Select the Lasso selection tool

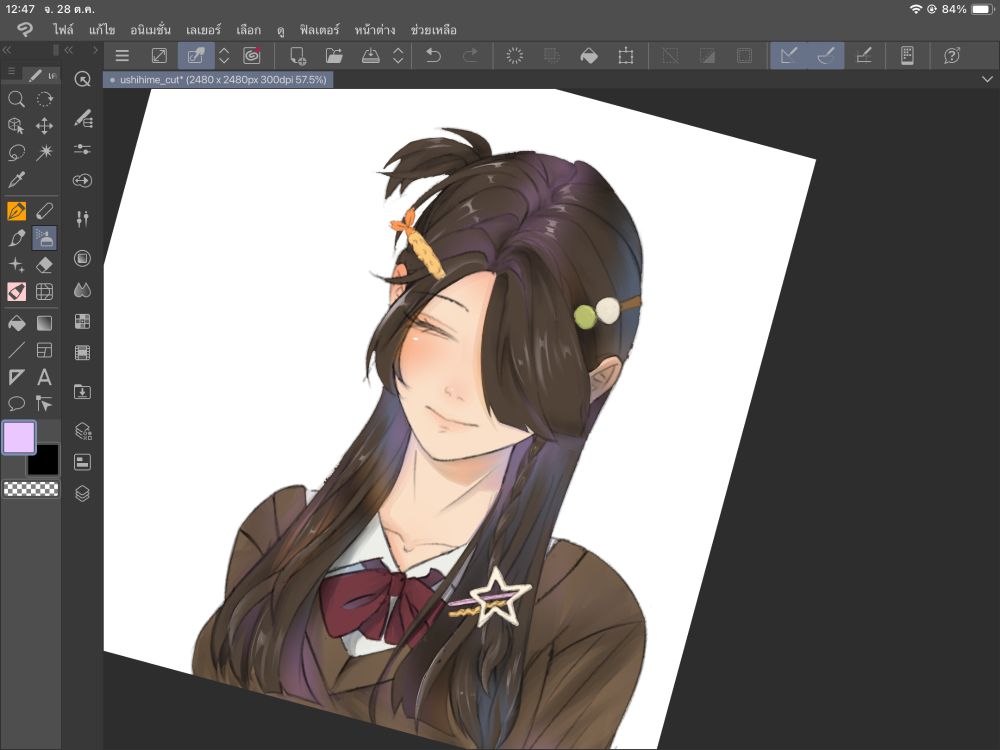coord(17,152)
